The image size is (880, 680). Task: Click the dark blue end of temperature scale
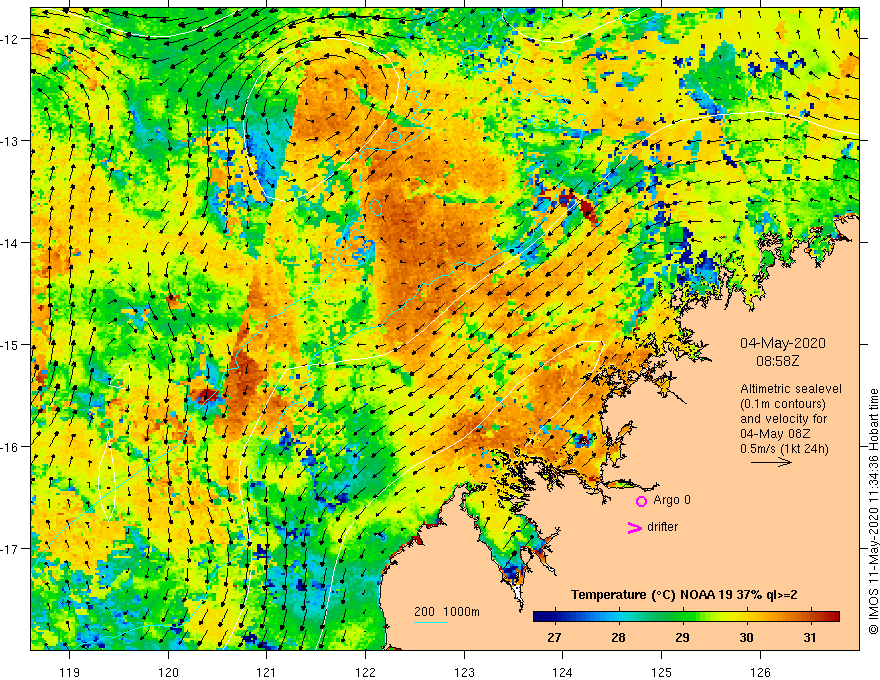point(539,617)
